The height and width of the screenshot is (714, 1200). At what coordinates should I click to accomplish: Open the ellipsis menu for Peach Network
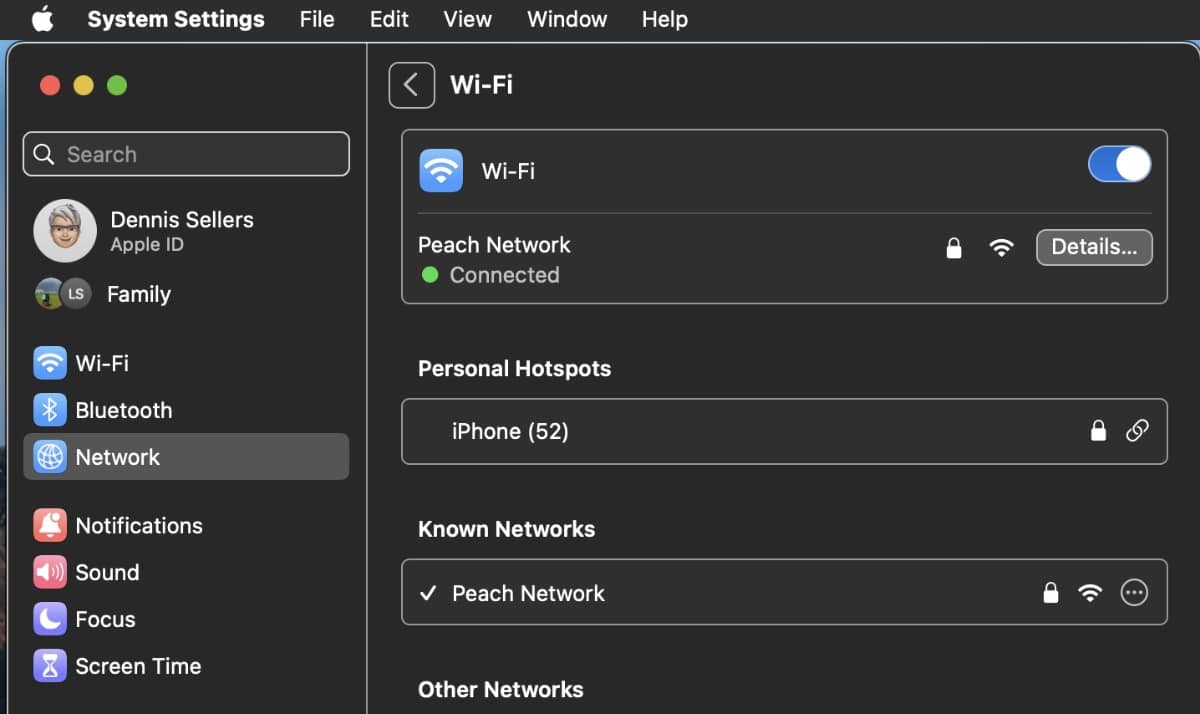[1134, 593]
